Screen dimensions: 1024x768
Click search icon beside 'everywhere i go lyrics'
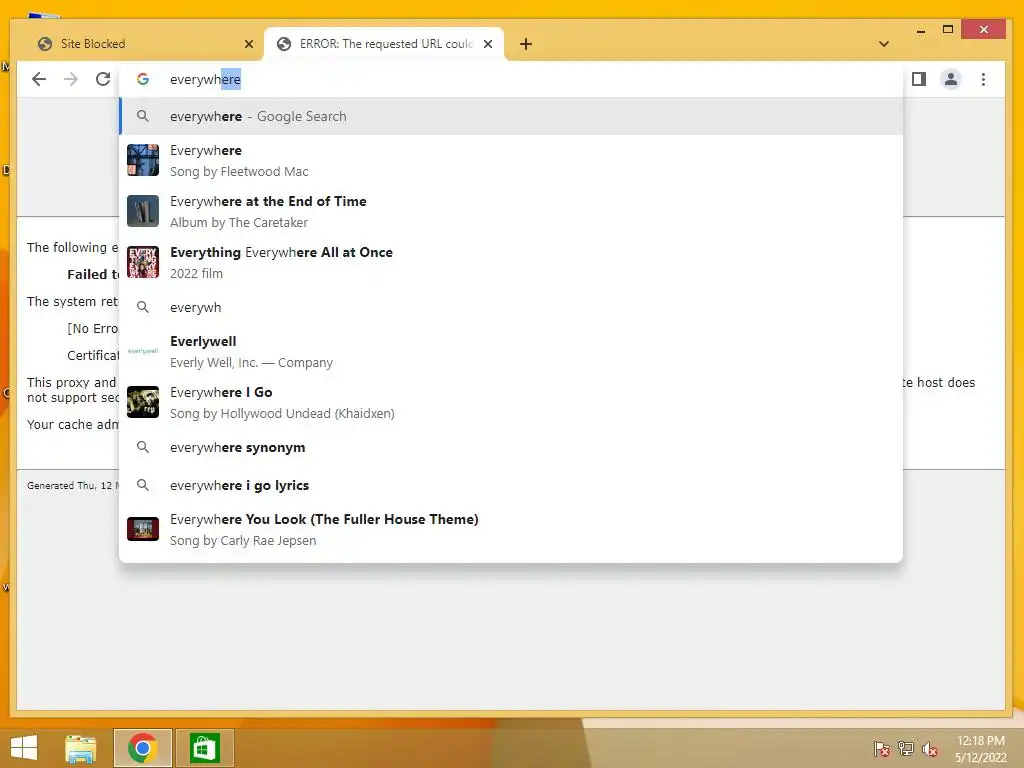pos(143,485)
